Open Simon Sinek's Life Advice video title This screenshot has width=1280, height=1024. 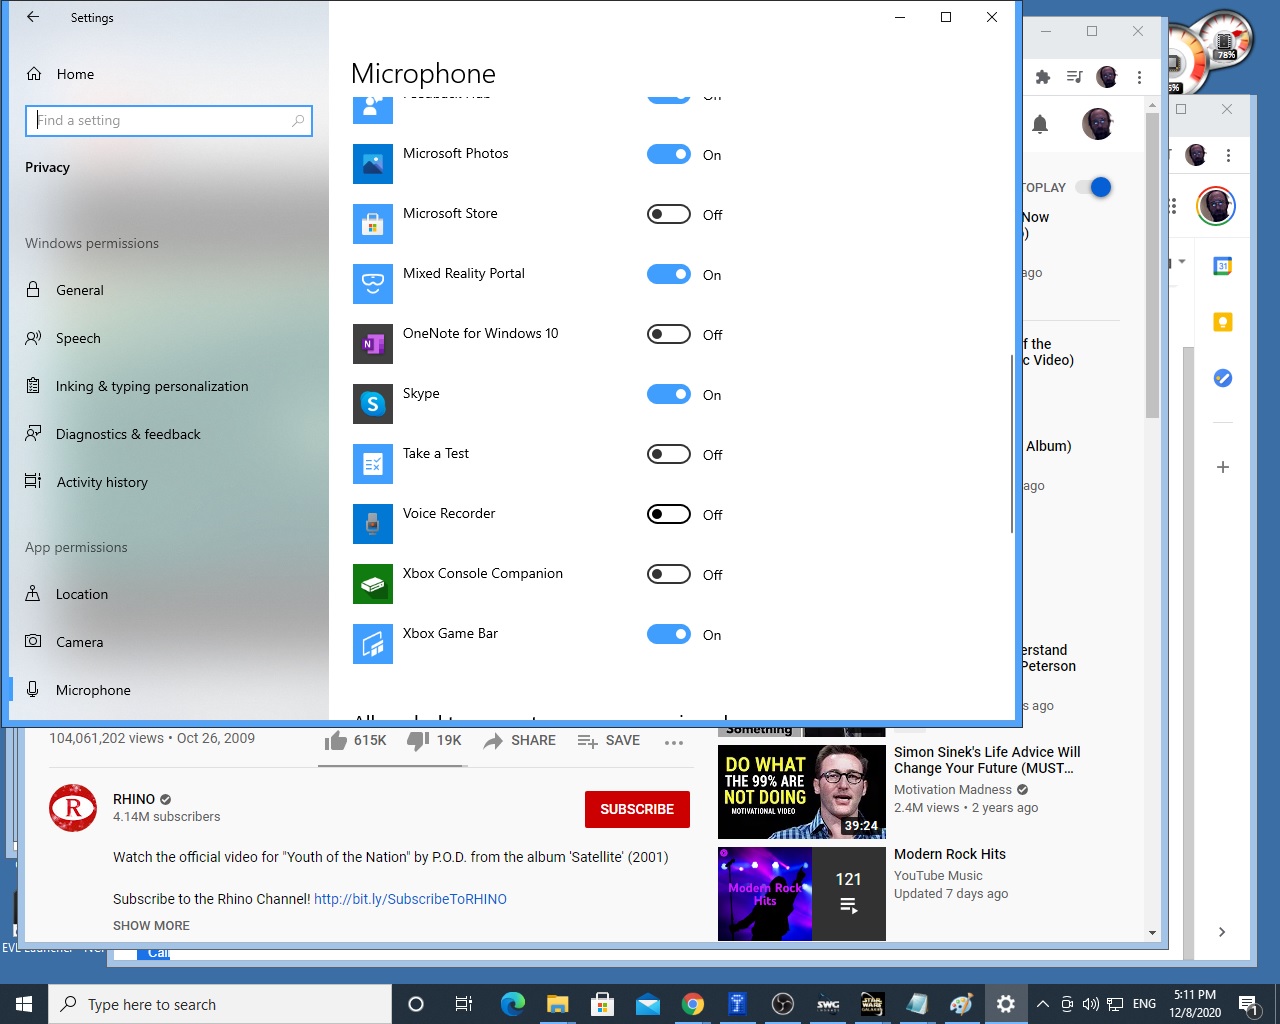(x=987, y=760)
